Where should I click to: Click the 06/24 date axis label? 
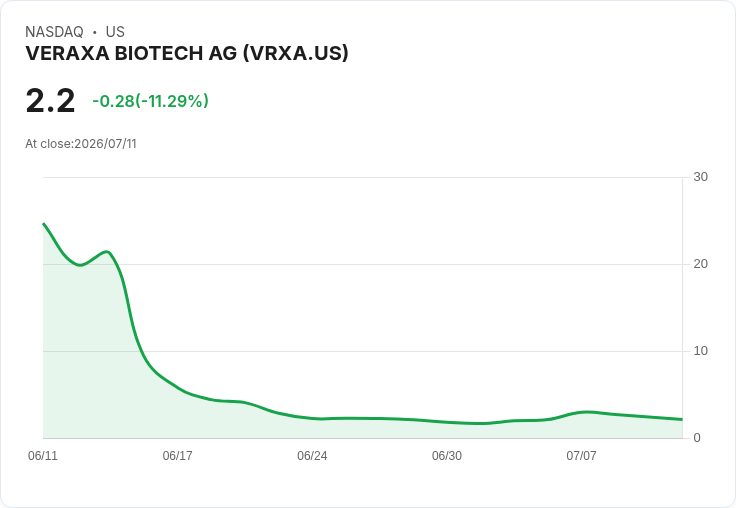312,456
